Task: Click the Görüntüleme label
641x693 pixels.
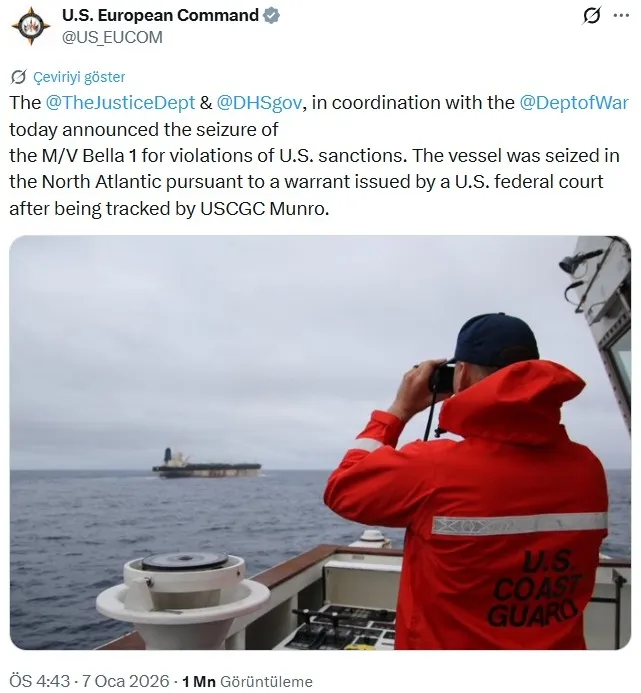Action: [x=266, y=682]
